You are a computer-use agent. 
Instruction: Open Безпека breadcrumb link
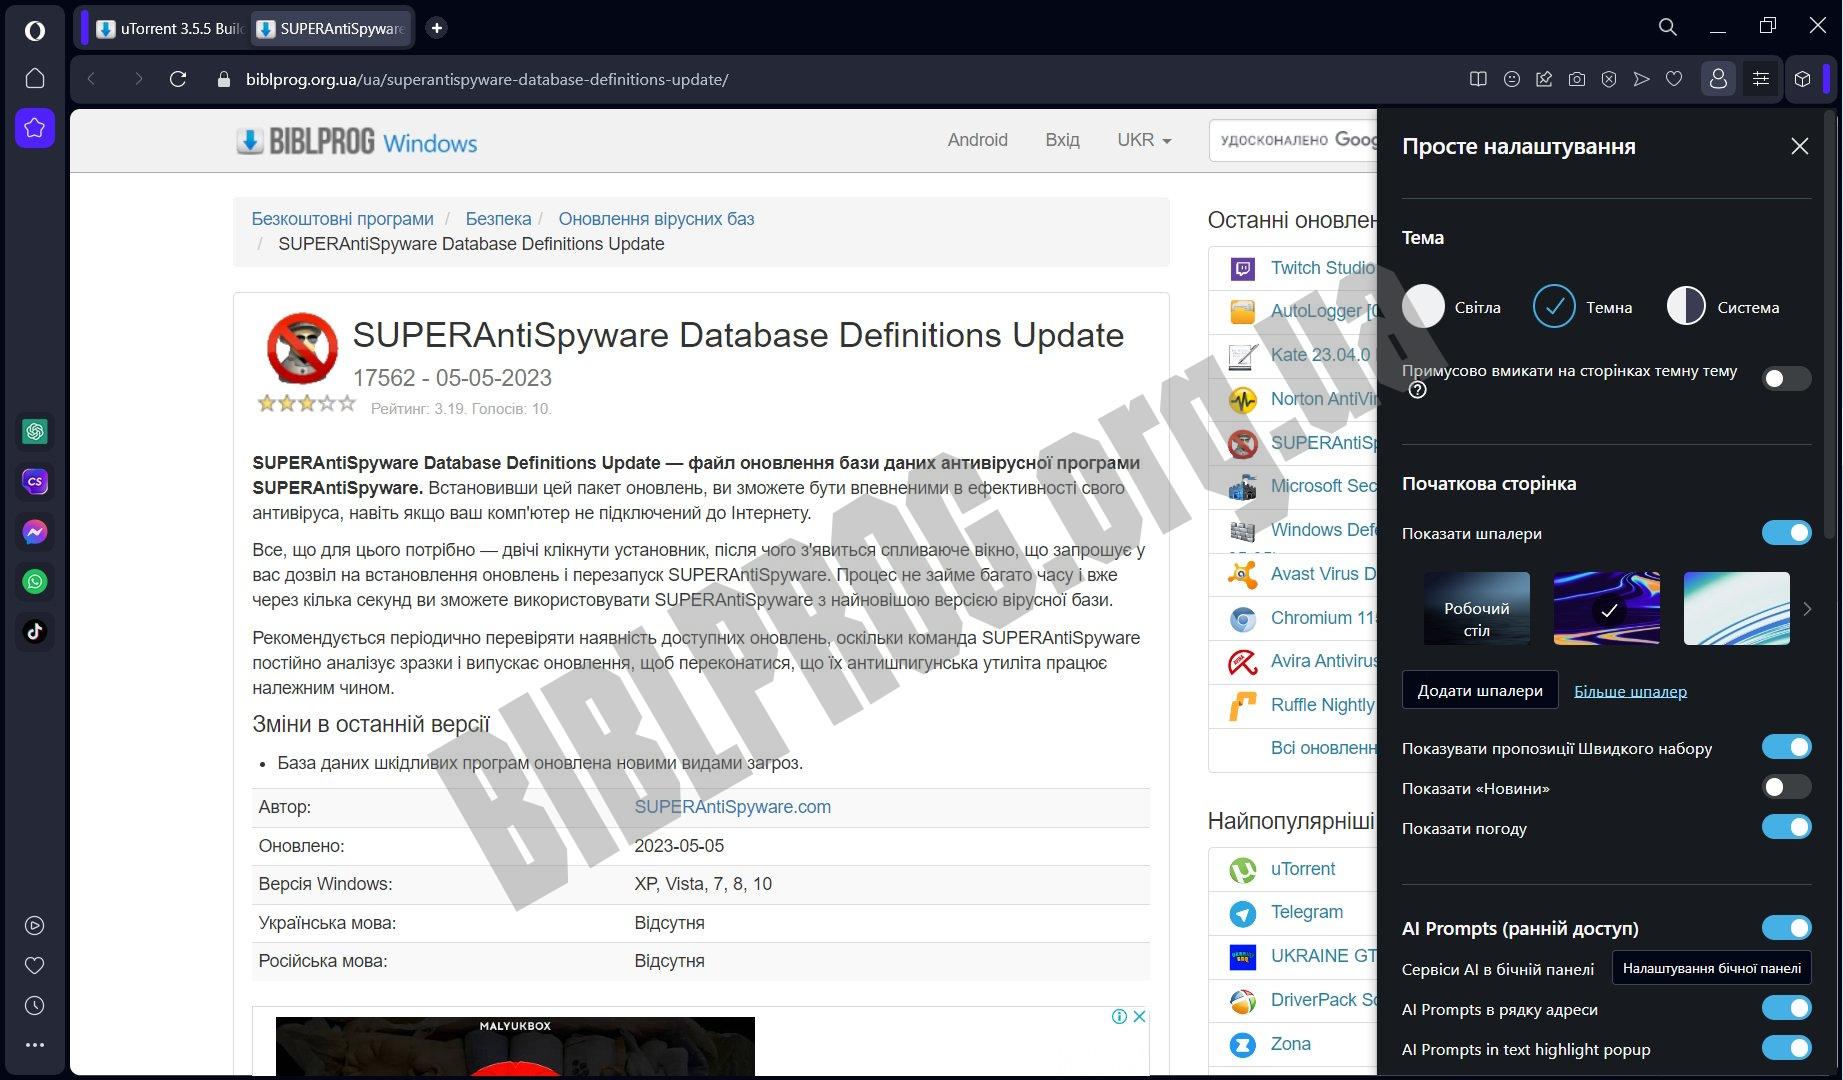498,219
